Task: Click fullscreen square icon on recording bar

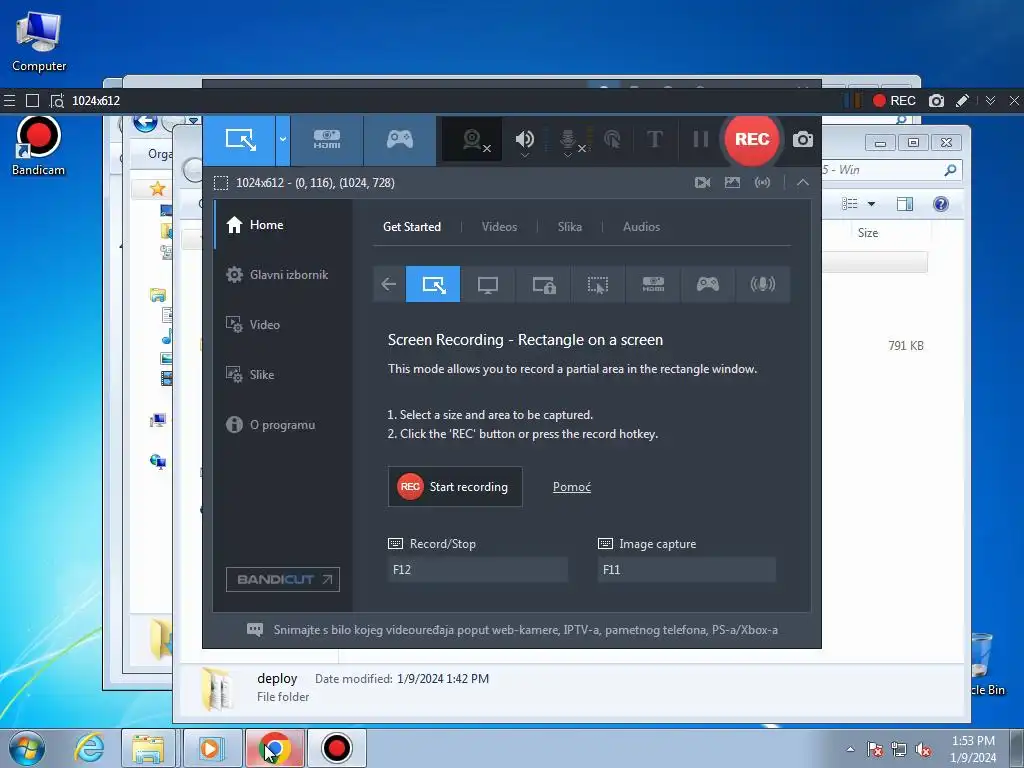Action: [x=32, y=101]
